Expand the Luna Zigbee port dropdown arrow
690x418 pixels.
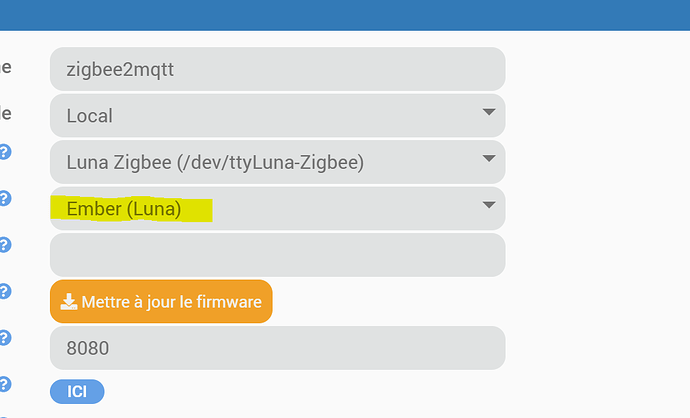[489, 158]
